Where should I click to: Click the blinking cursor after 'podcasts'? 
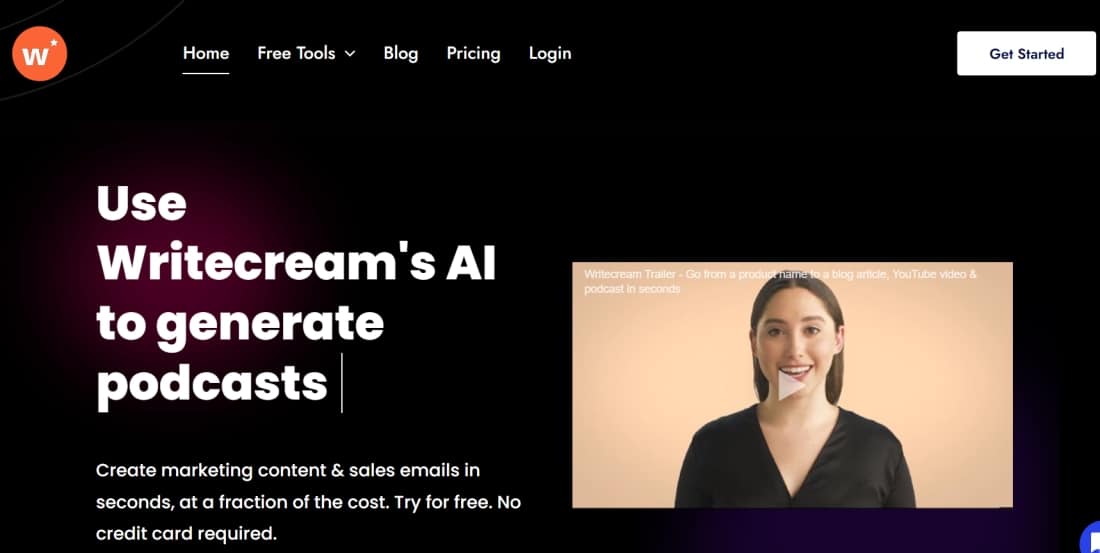342,382
